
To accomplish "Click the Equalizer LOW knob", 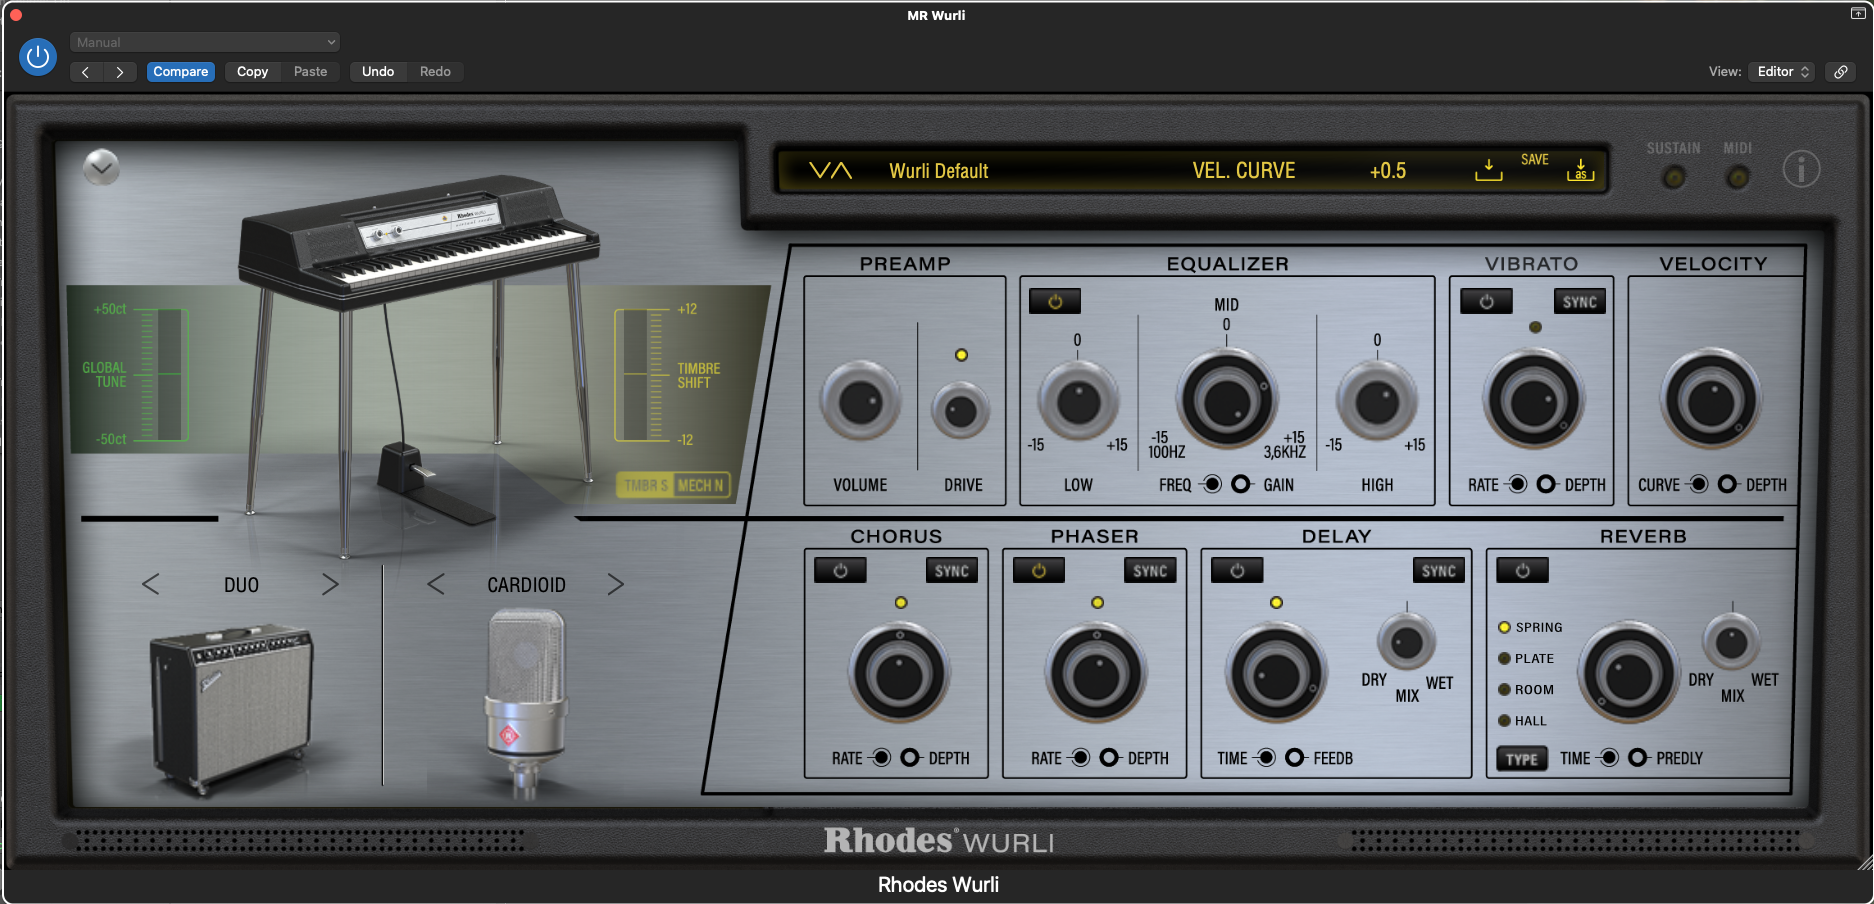I will tap(1078, 402).
